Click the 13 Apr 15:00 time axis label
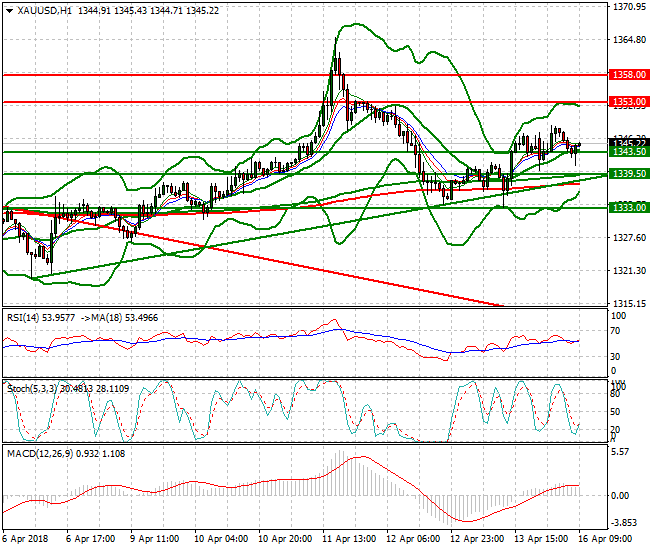Screen dimensions: 650x550 [541, 539]
